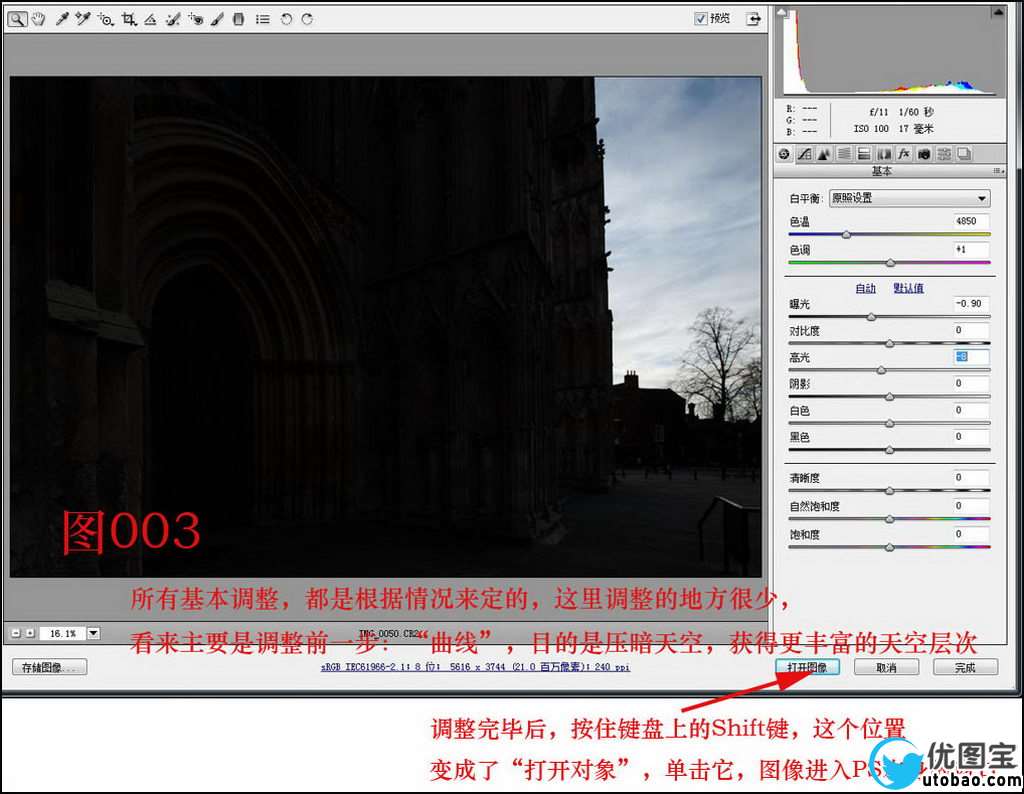The width and height of the screenshot is (1024, 794).
Task: Click the 完成 done button
Action: (965, 667)
